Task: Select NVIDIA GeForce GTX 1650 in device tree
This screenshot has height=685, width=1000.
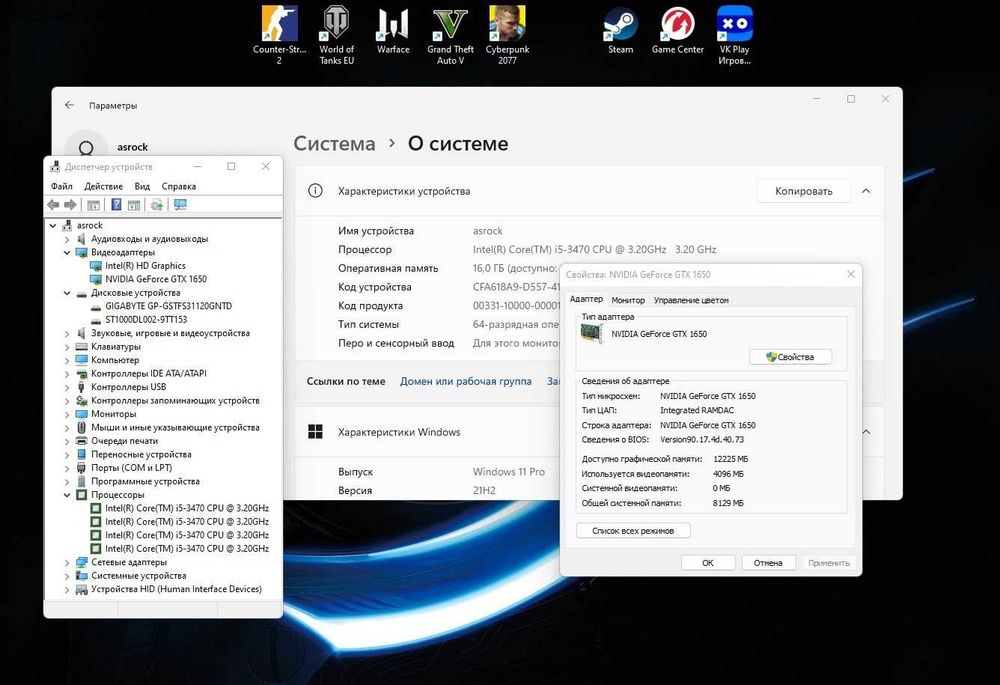Action: [x=156, y=279]
